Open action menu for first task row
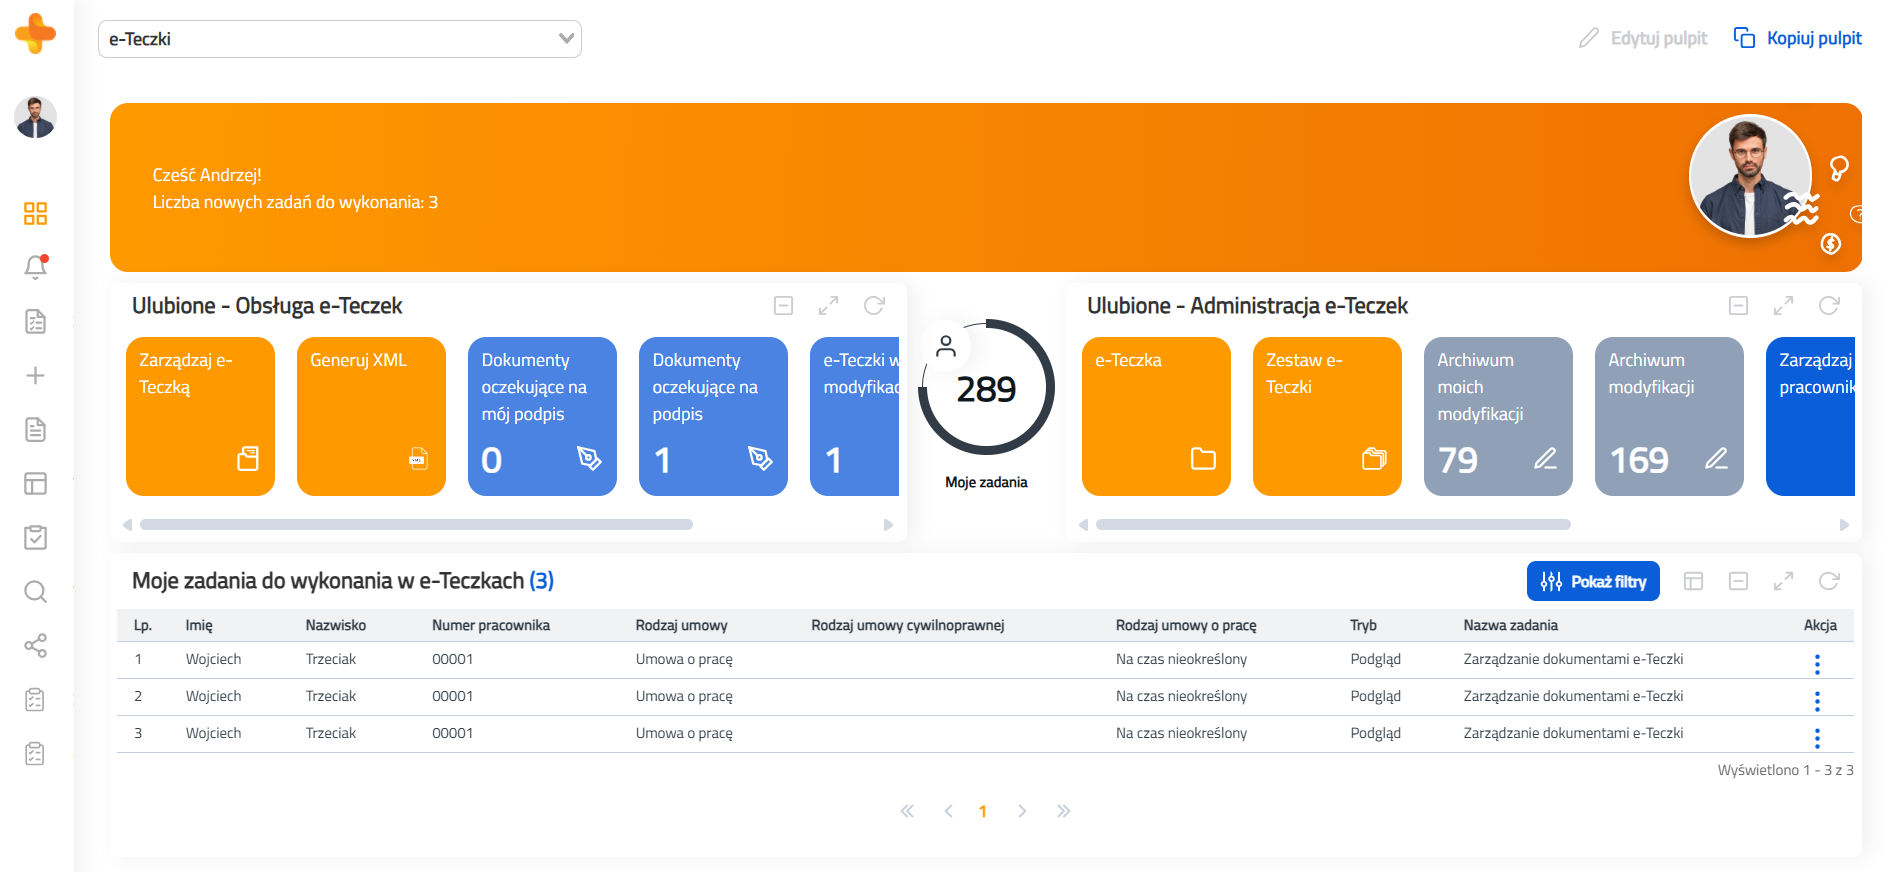Viewport: 1892px width, 872px height. click(x=1817, y=664)
